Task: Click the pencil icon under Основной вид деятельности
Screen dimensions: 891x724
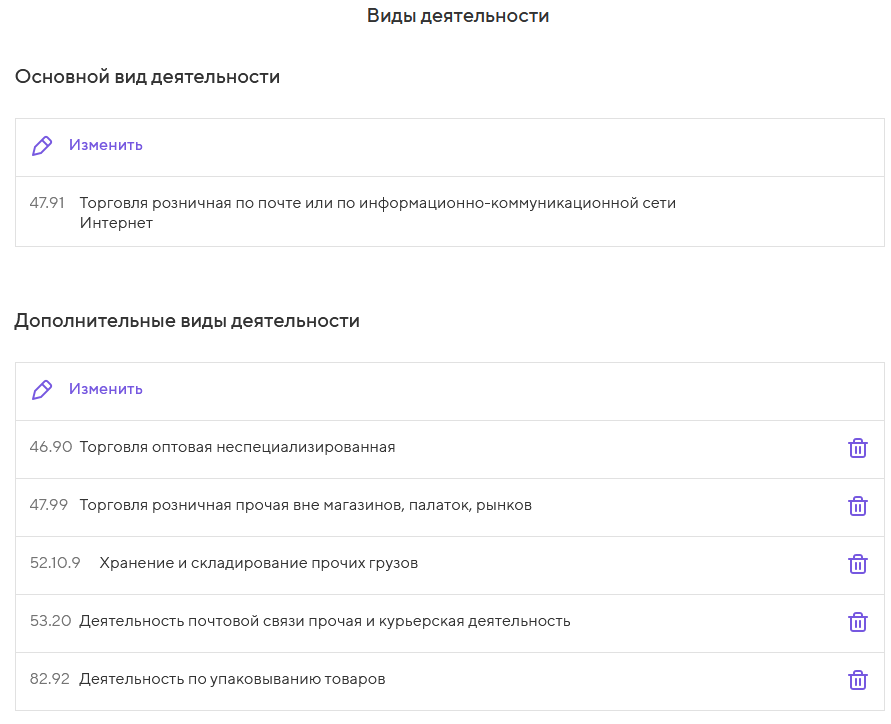Action: [42, 146]
